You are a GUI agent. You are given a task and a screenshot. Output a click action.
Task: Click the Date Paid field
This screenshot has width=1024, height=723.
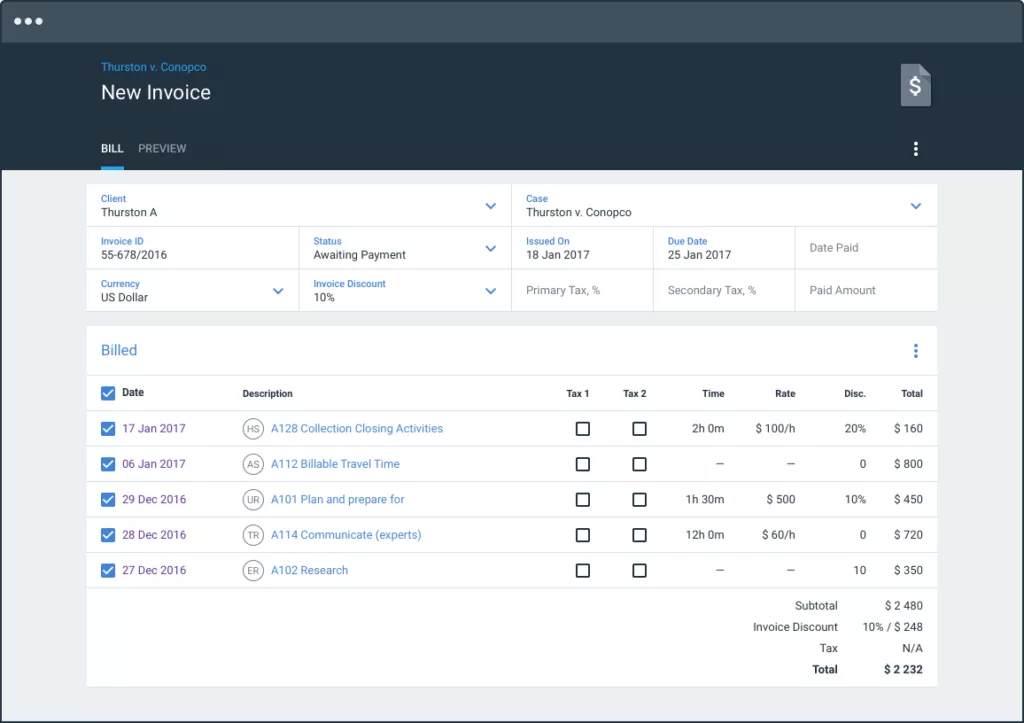pos(866,248)
